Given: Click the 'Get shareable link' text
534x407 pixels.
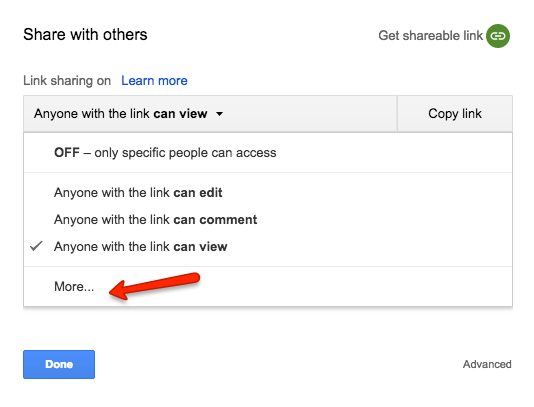Looking at the screenshot, I should pyautogui.click(x=430, y=35).
